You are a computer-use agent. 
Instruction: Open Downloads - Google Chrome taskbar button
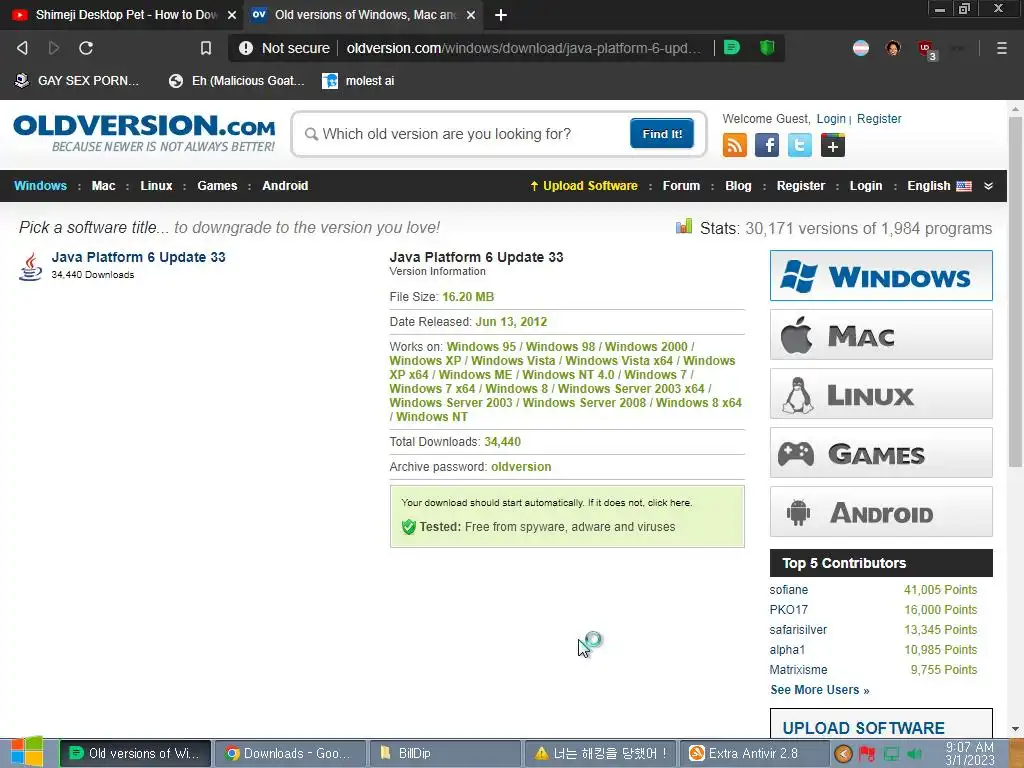point(289,753)
